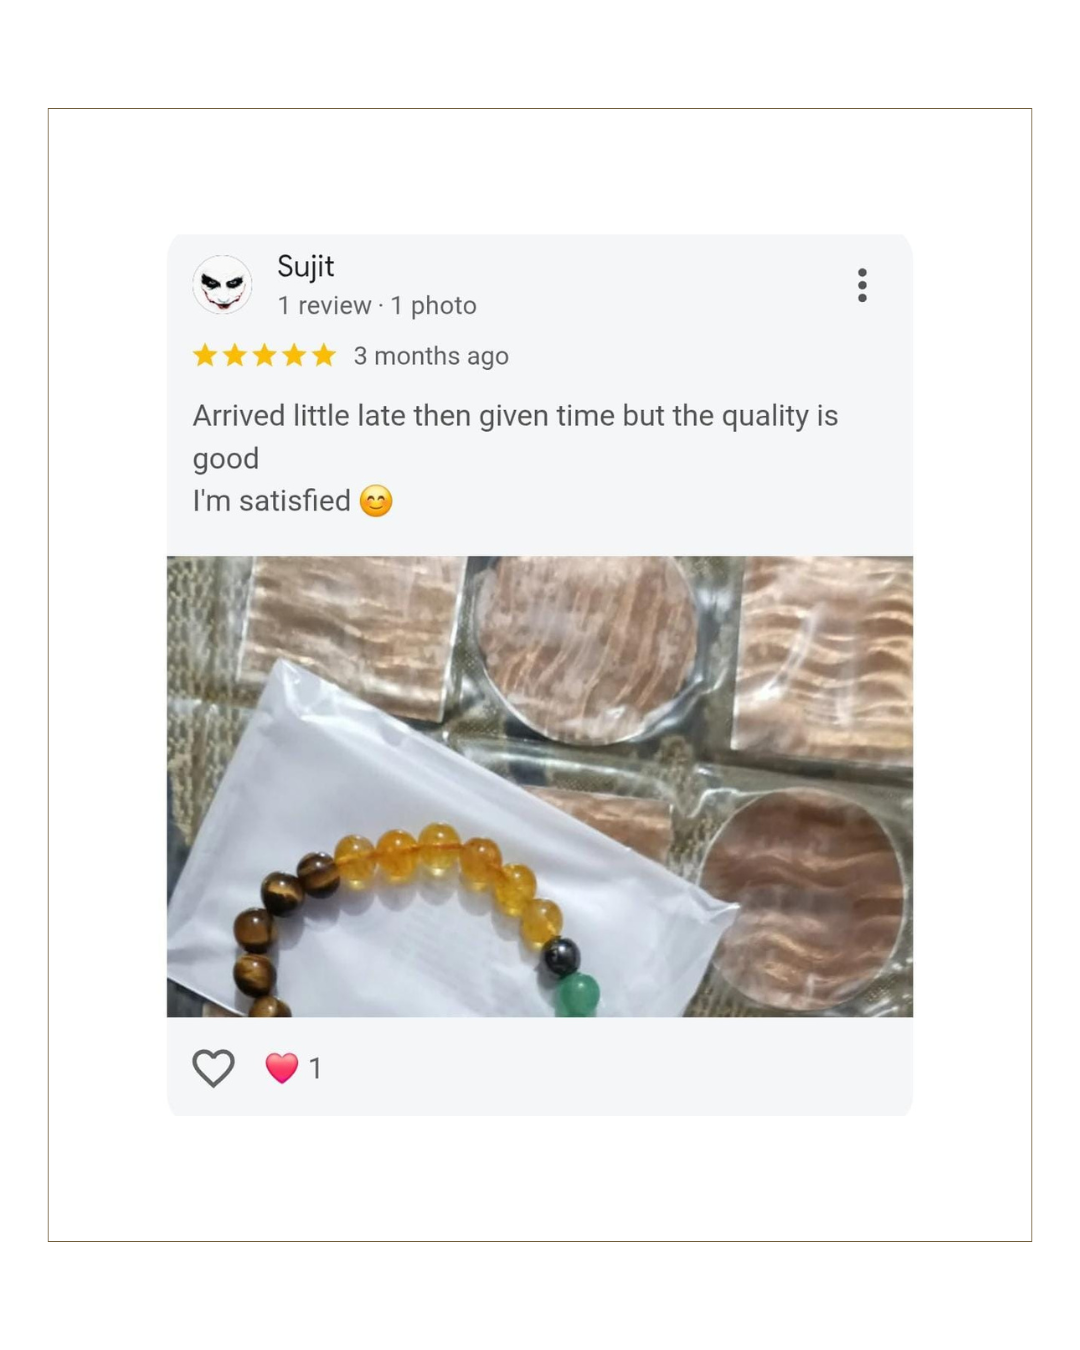Like the review with the outline heart
This screenshot has width=1080, height=1350.
pos(213,1068)
